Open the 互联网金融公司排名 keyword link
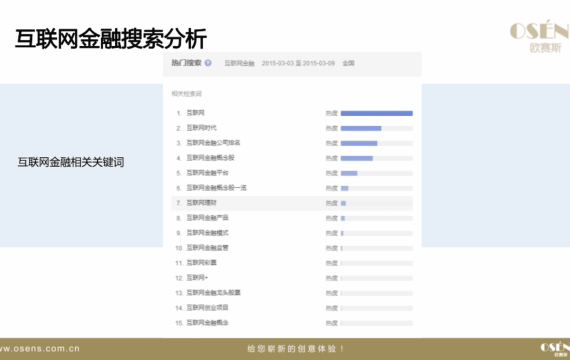The image size is (570, 360). (x=213, y=143)
